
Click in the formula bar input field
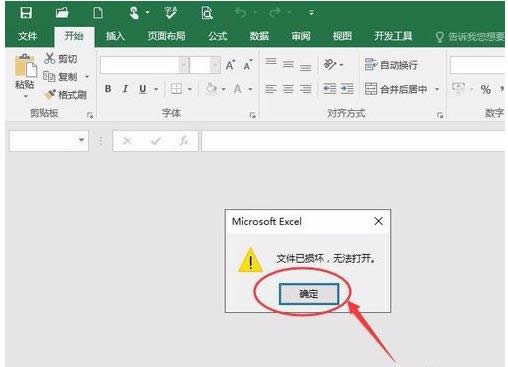[x=353, y=141]
